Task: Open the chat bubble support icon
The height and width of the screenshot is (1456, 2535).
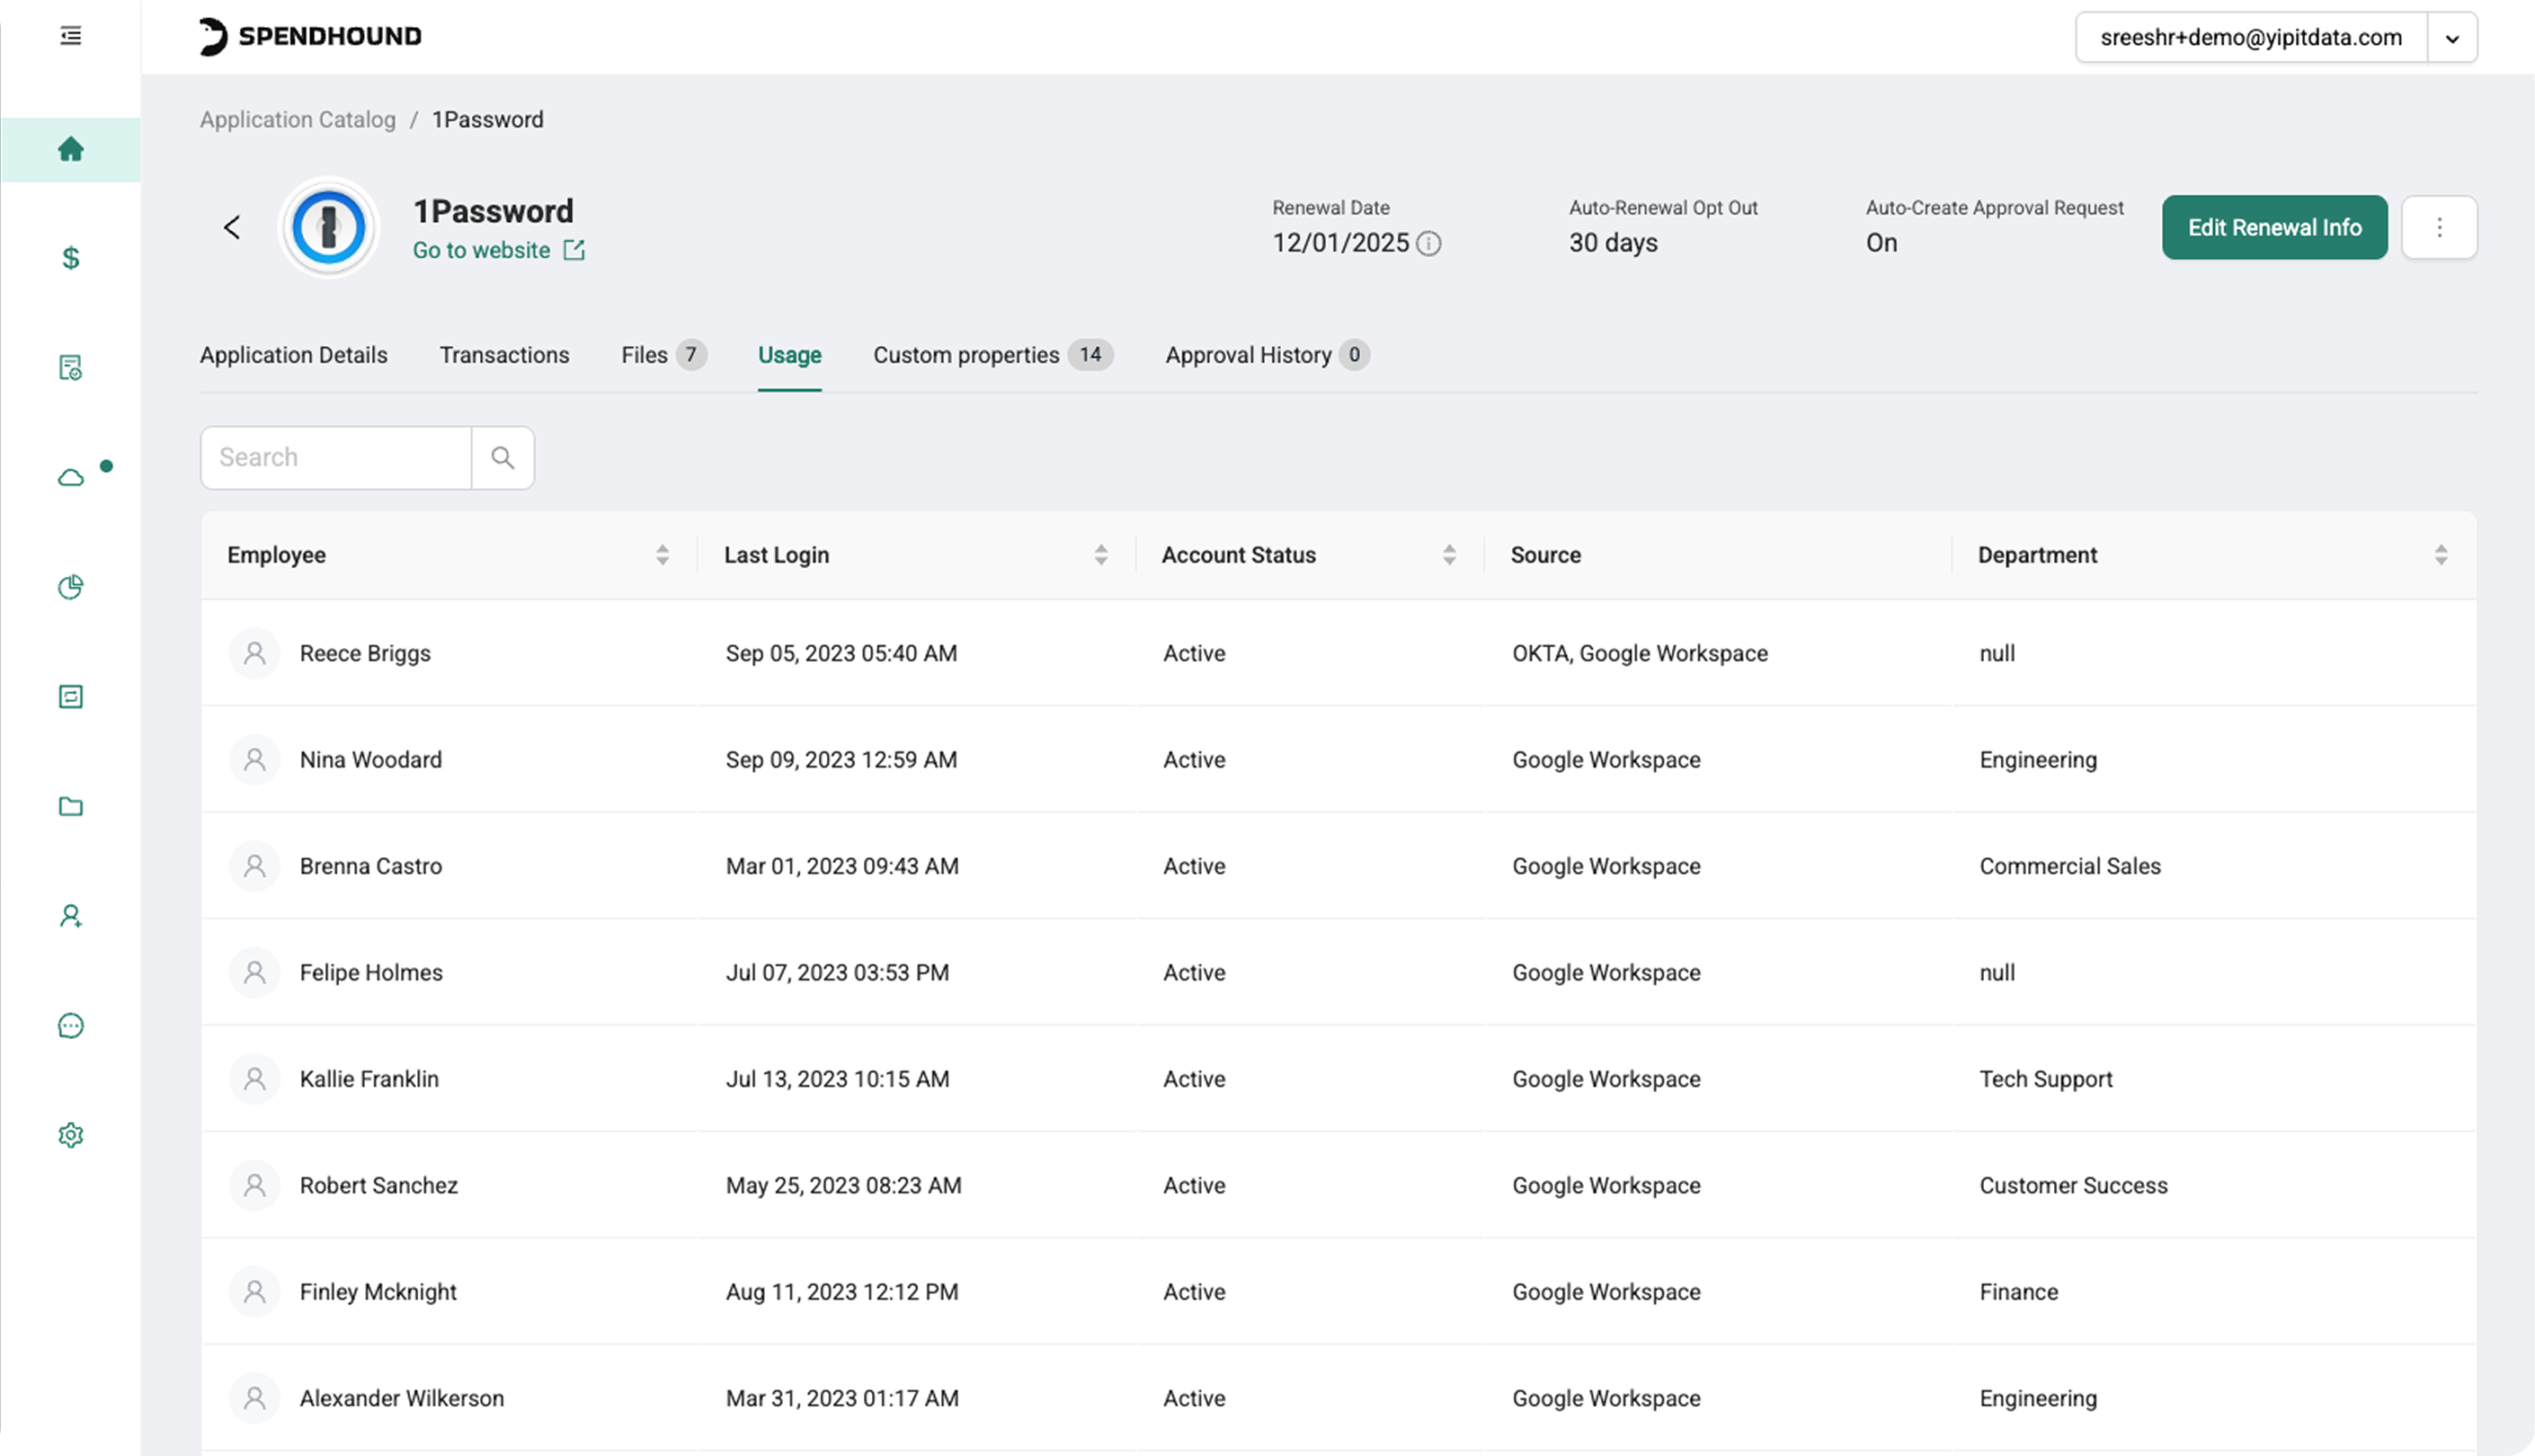Action: (70, 1026)
